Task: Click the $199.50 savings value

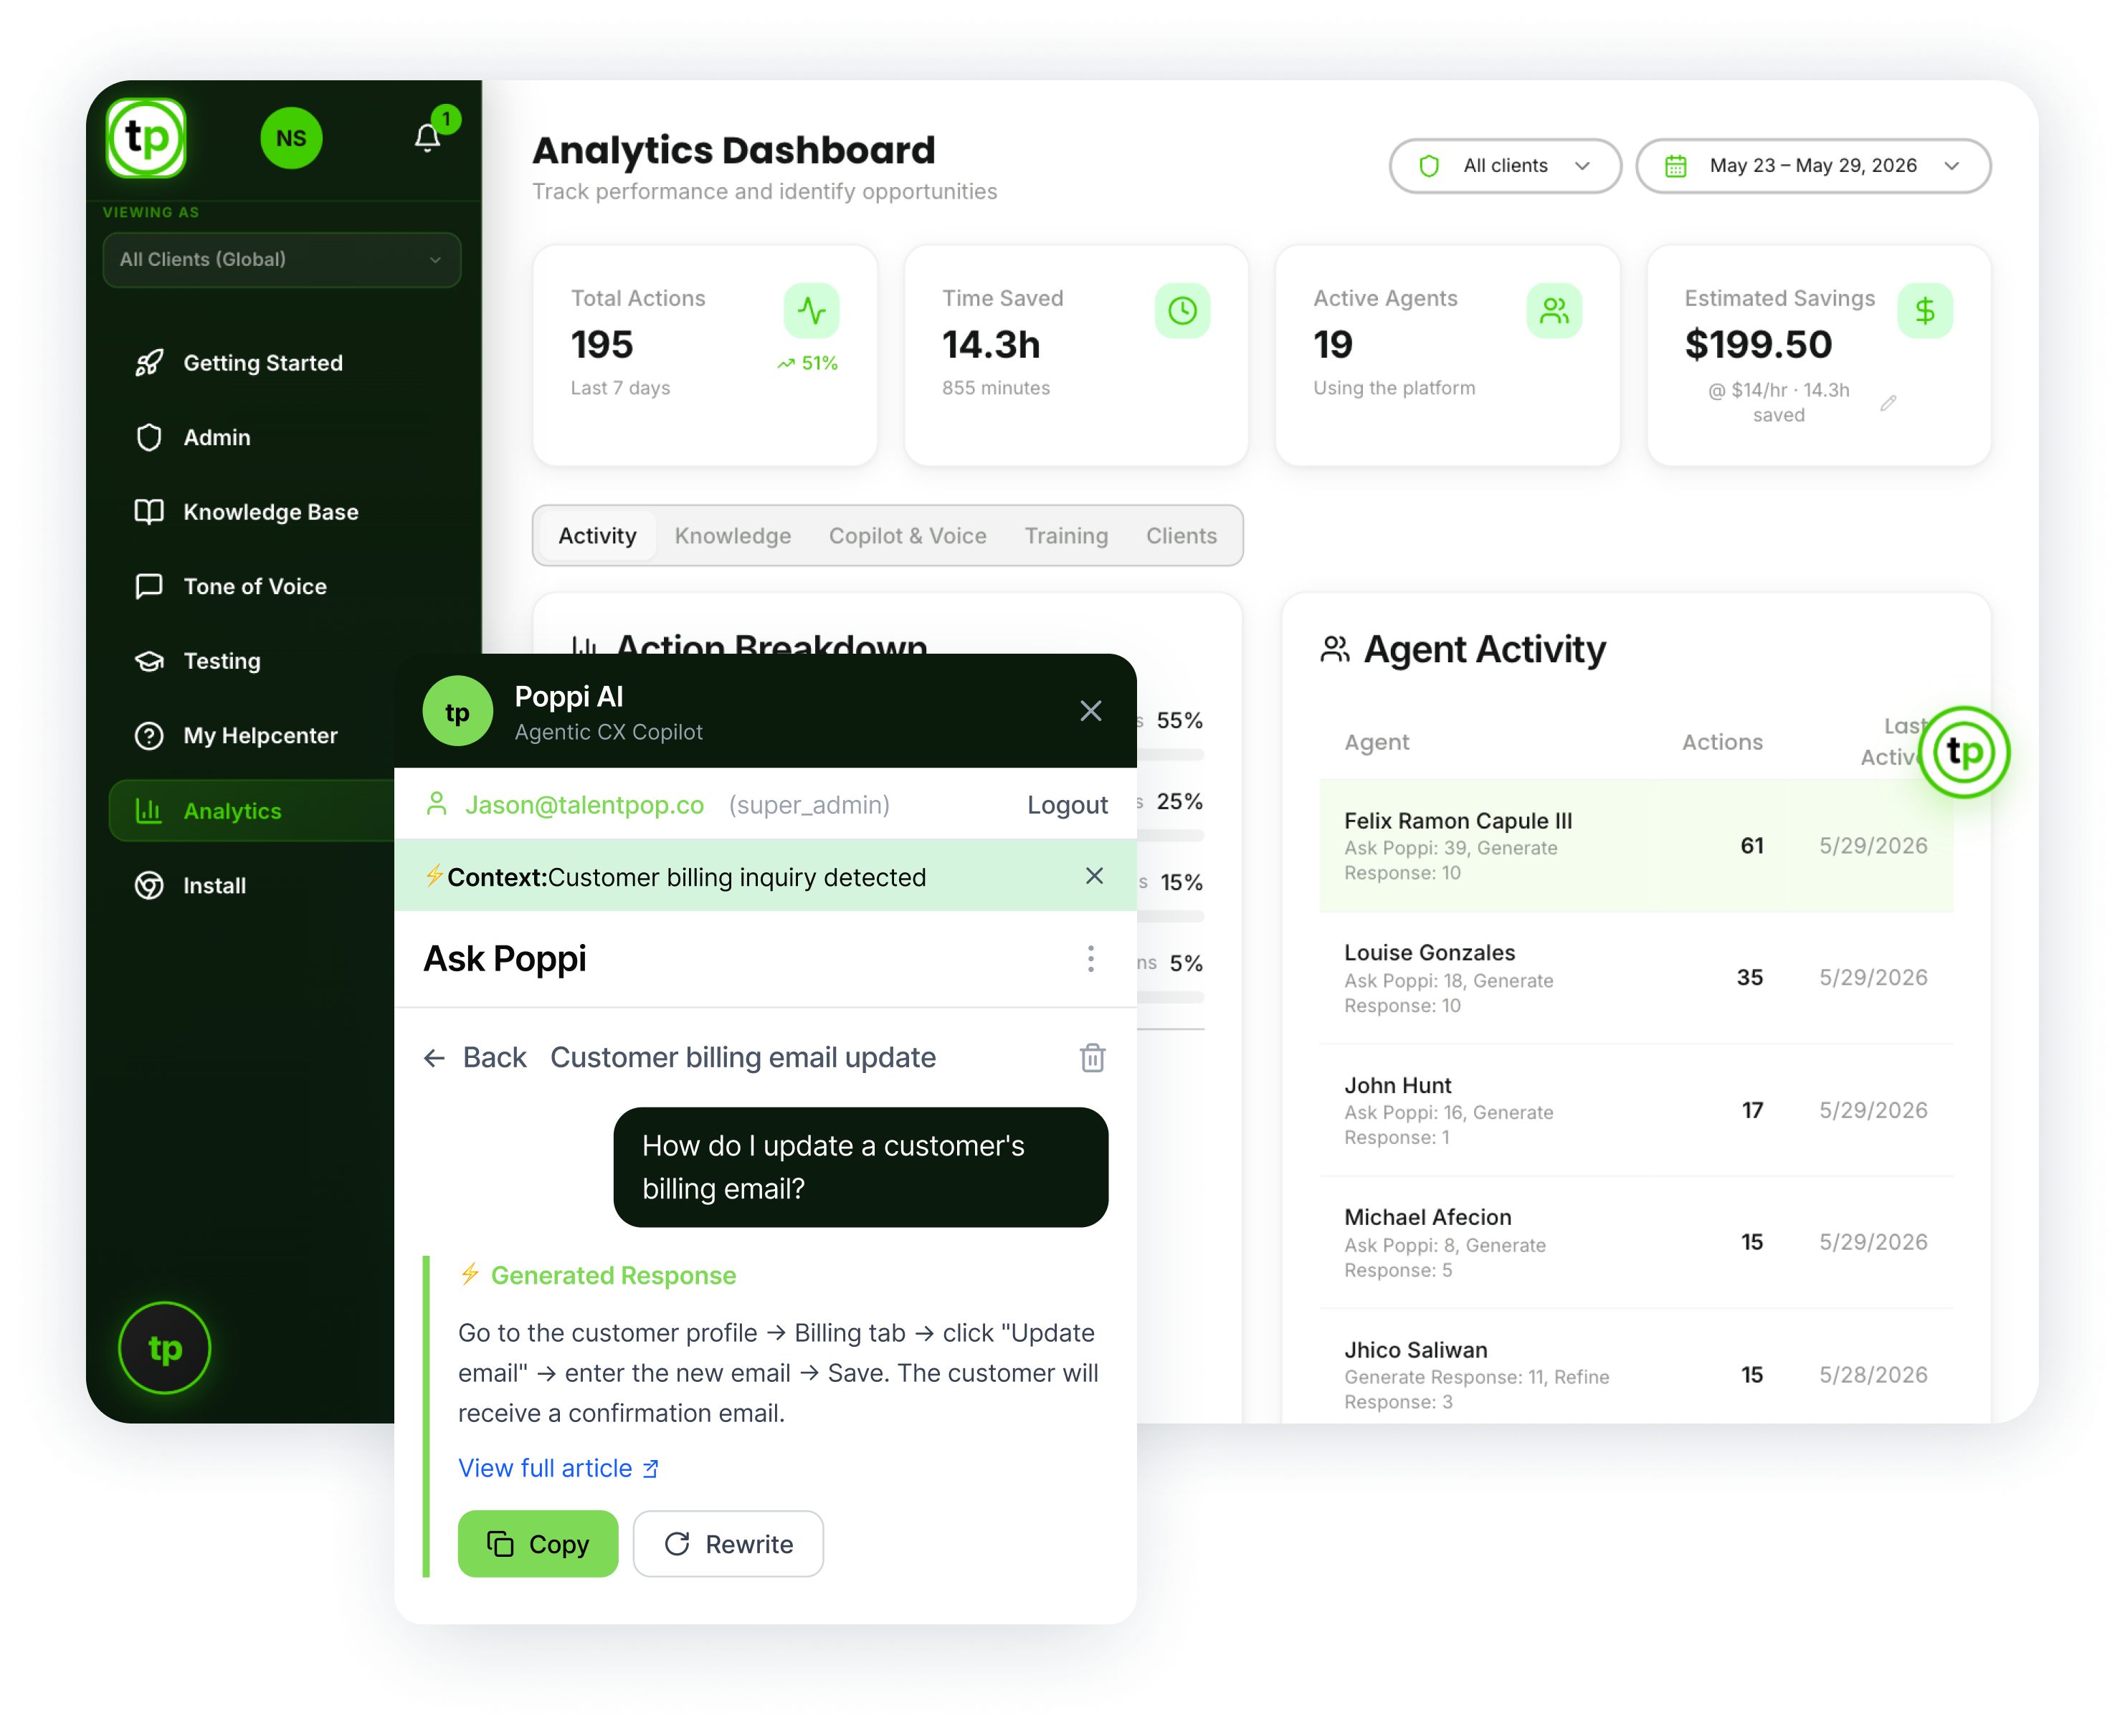Action: coord(1758,345)
